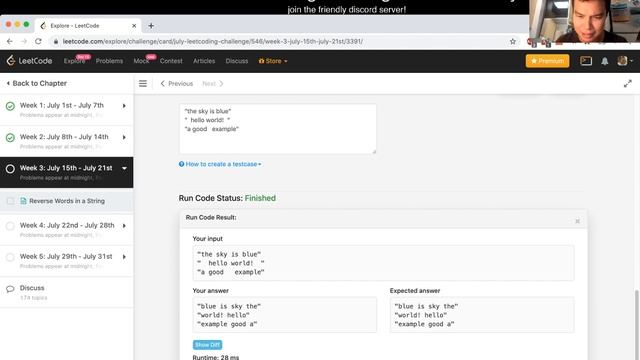Collapse Week 3: July 15th - July 21st arrow
640x360 pixels.
(124, 168)
